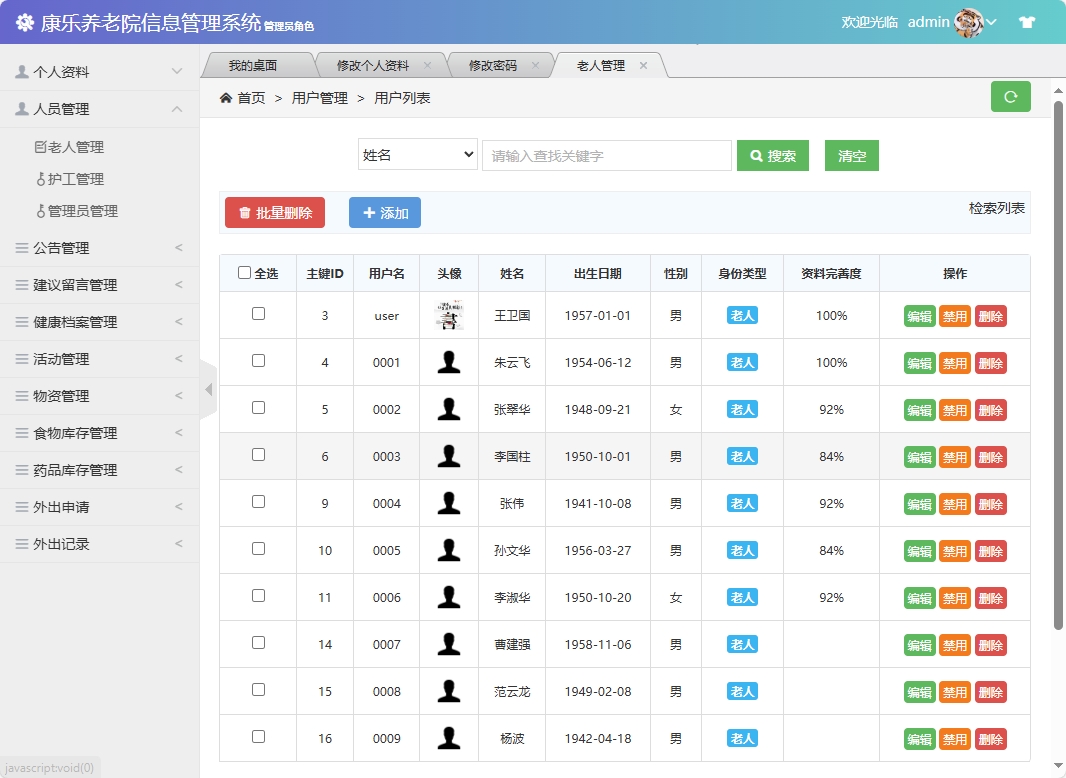The image size is (1066, 778).
Task: Switch to the 修改密码 tab
Action: click(493, 63)
